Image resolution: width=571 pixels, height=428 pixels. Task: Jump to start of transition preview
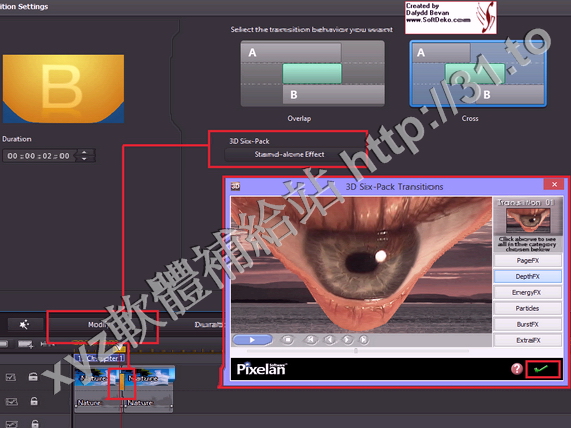[x=310, y=339]
